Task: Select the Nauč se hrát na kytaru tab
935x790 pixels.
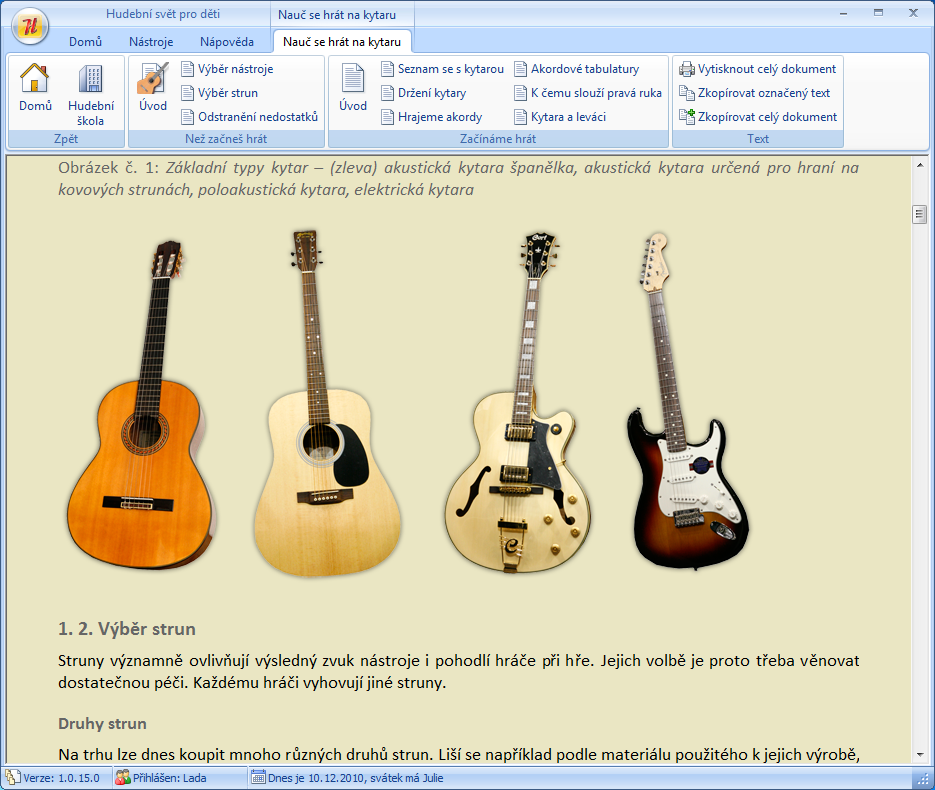Action: coord(342,42)
